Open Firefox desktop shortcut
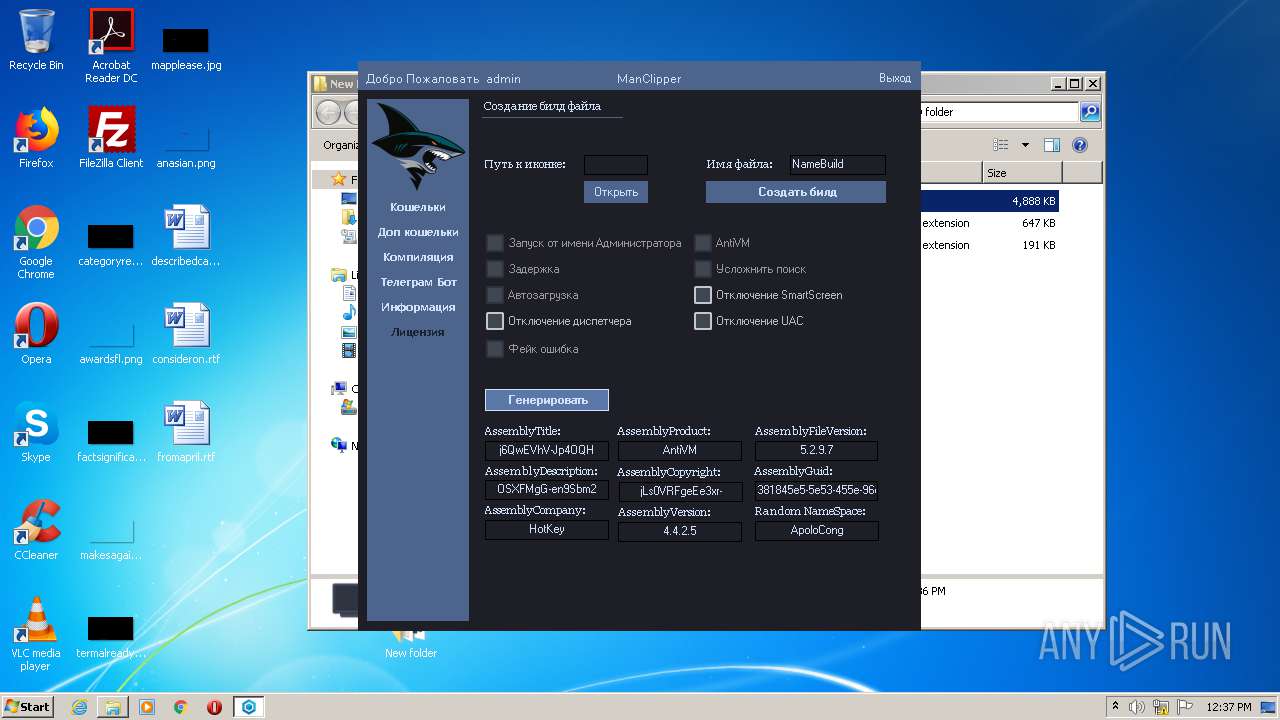This screenshot has height=720, width=1280. (36, 138)
